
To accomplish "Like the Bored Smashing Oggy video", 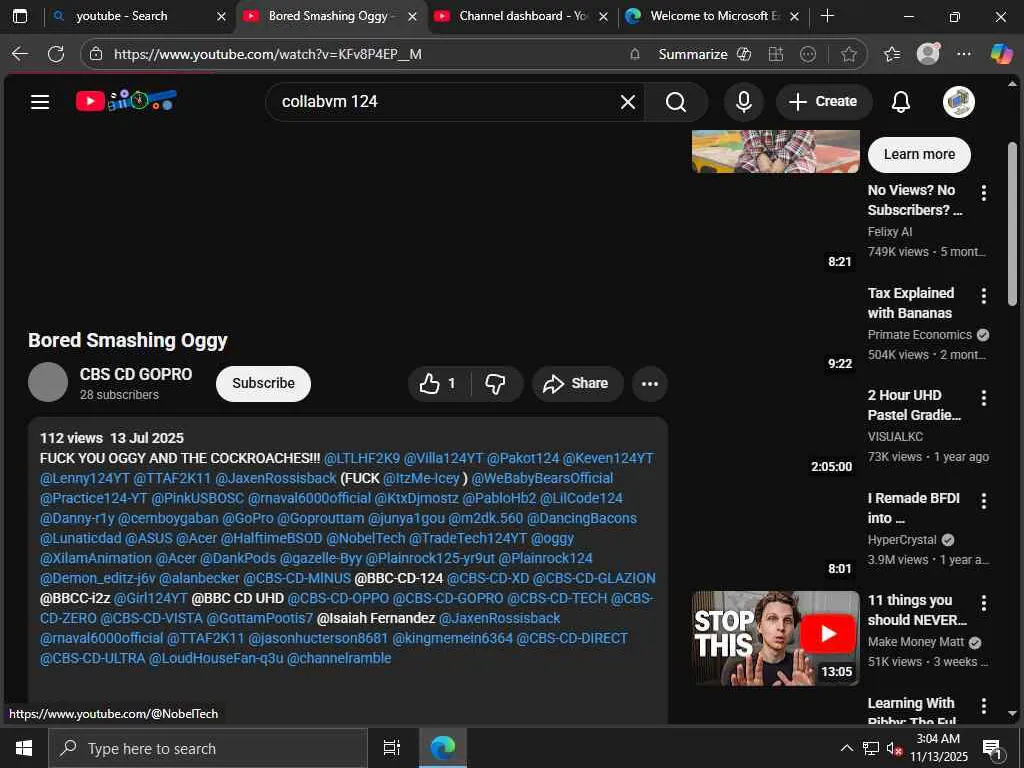I will pos(438,383).
